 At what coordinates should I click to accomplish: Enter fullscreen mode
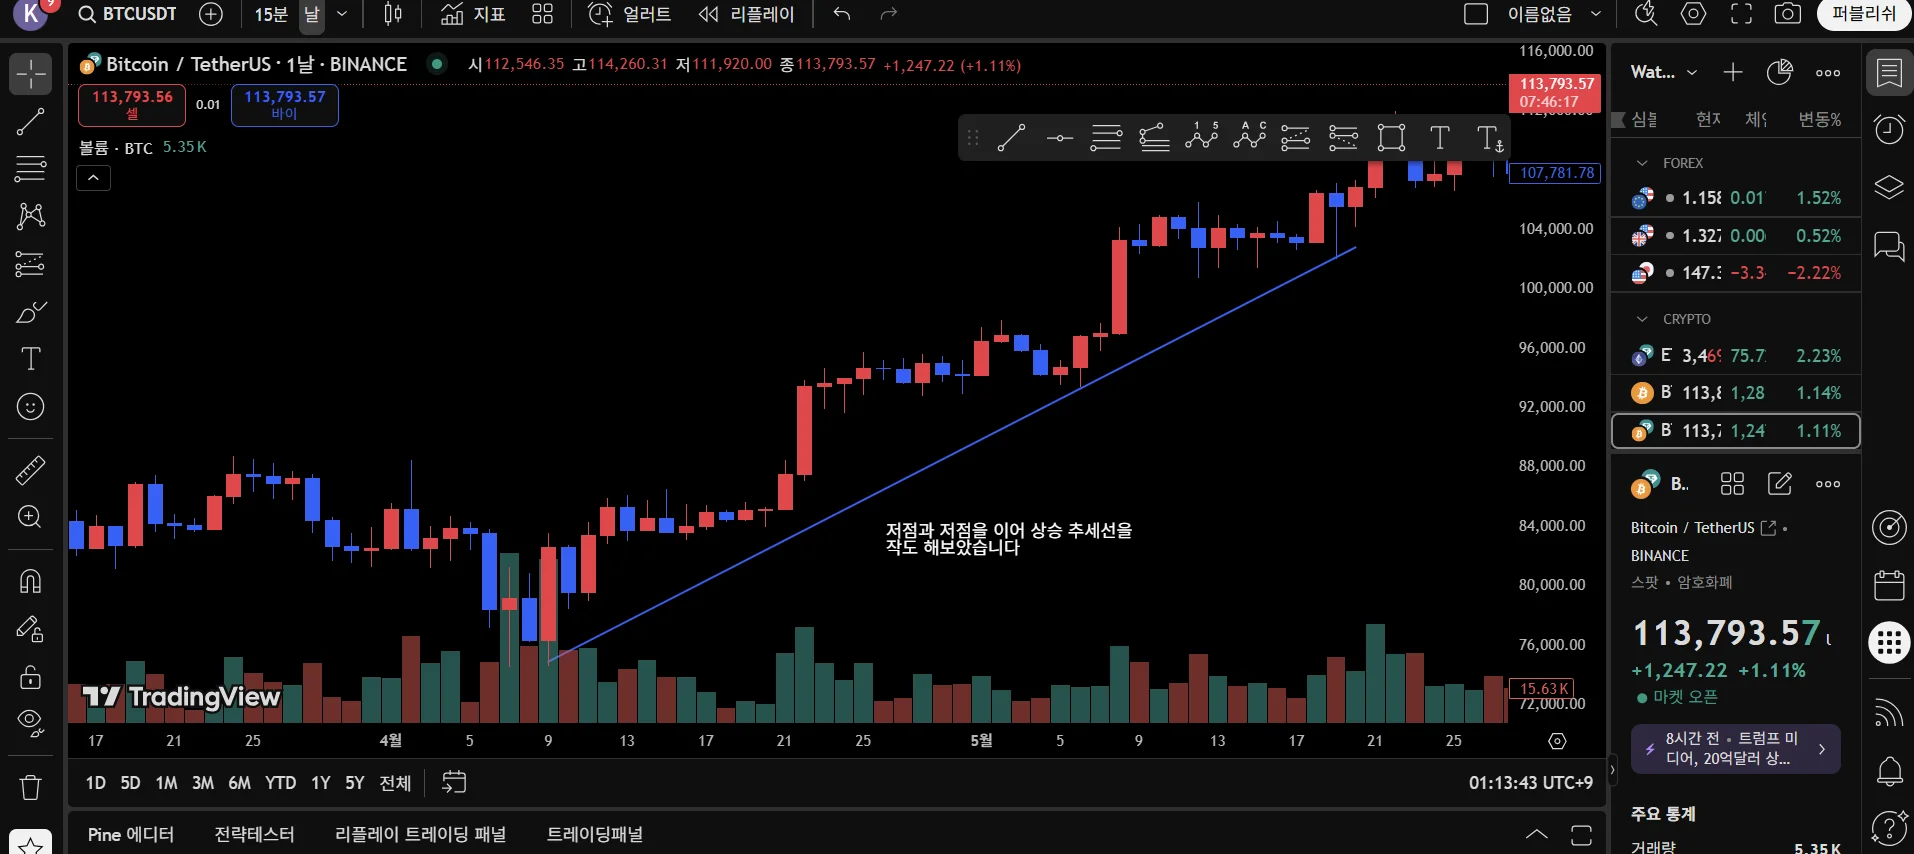point(1741,14)
